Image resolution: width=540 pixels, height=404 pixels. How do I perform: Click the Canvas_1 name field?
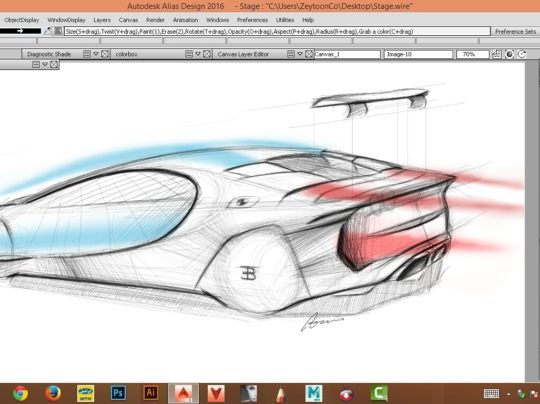point(347,54)
